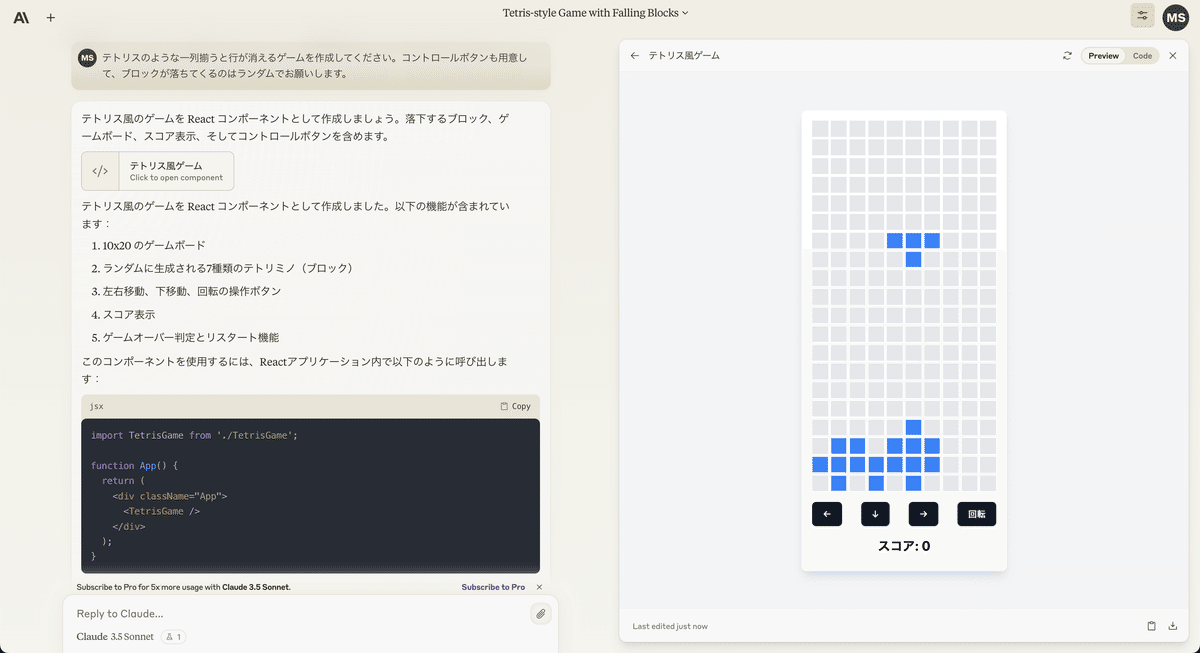
Task: Switch to the Preview tab
Action: click(x=1103, y=56)
